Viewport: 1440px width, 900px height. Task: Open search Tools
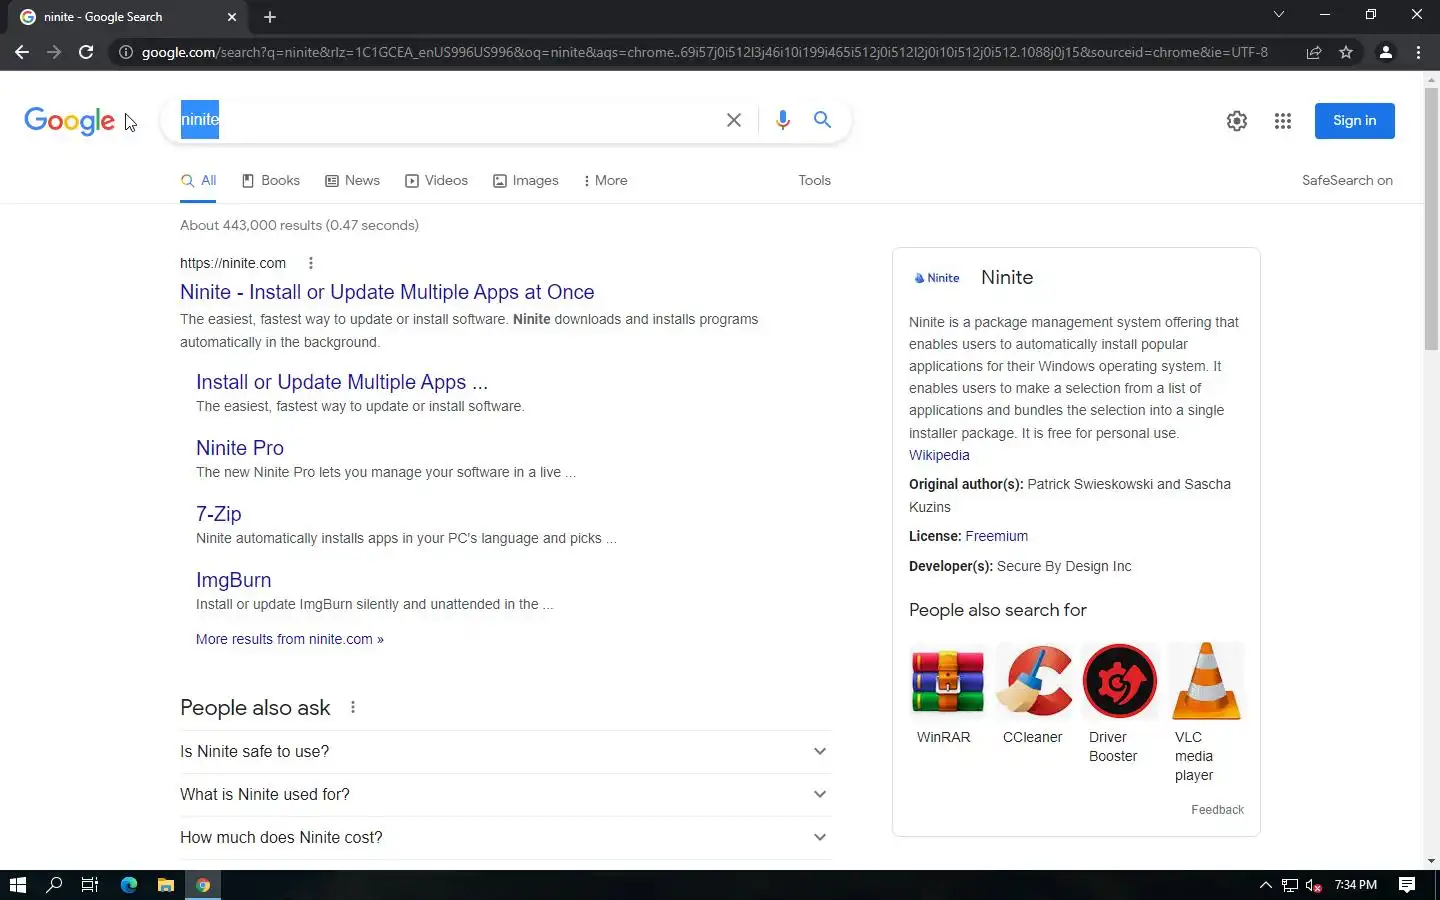pos(814,181)
